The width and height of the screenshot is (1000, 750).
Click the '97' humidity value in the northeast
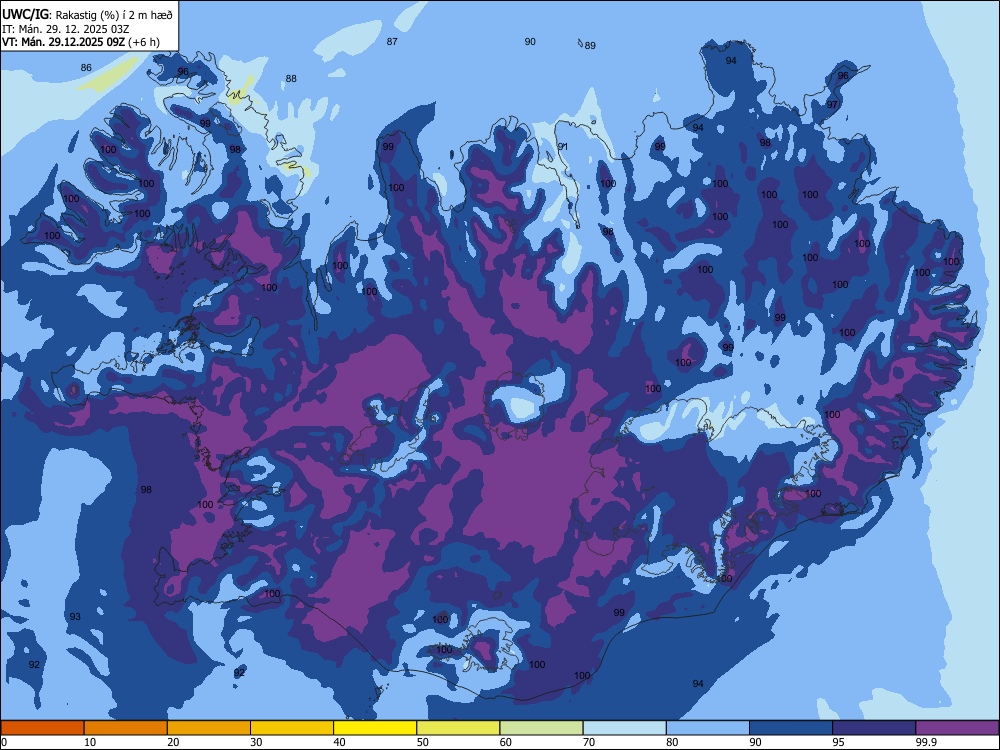(x=832, y=105)
